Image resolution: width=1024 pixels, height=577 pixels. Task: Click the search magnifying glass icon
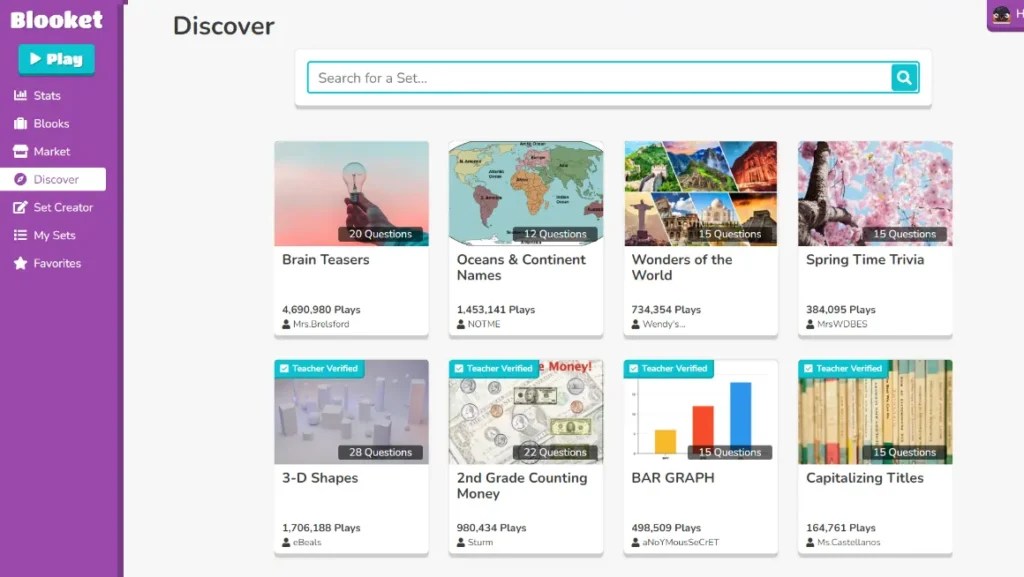coord(903,77)
